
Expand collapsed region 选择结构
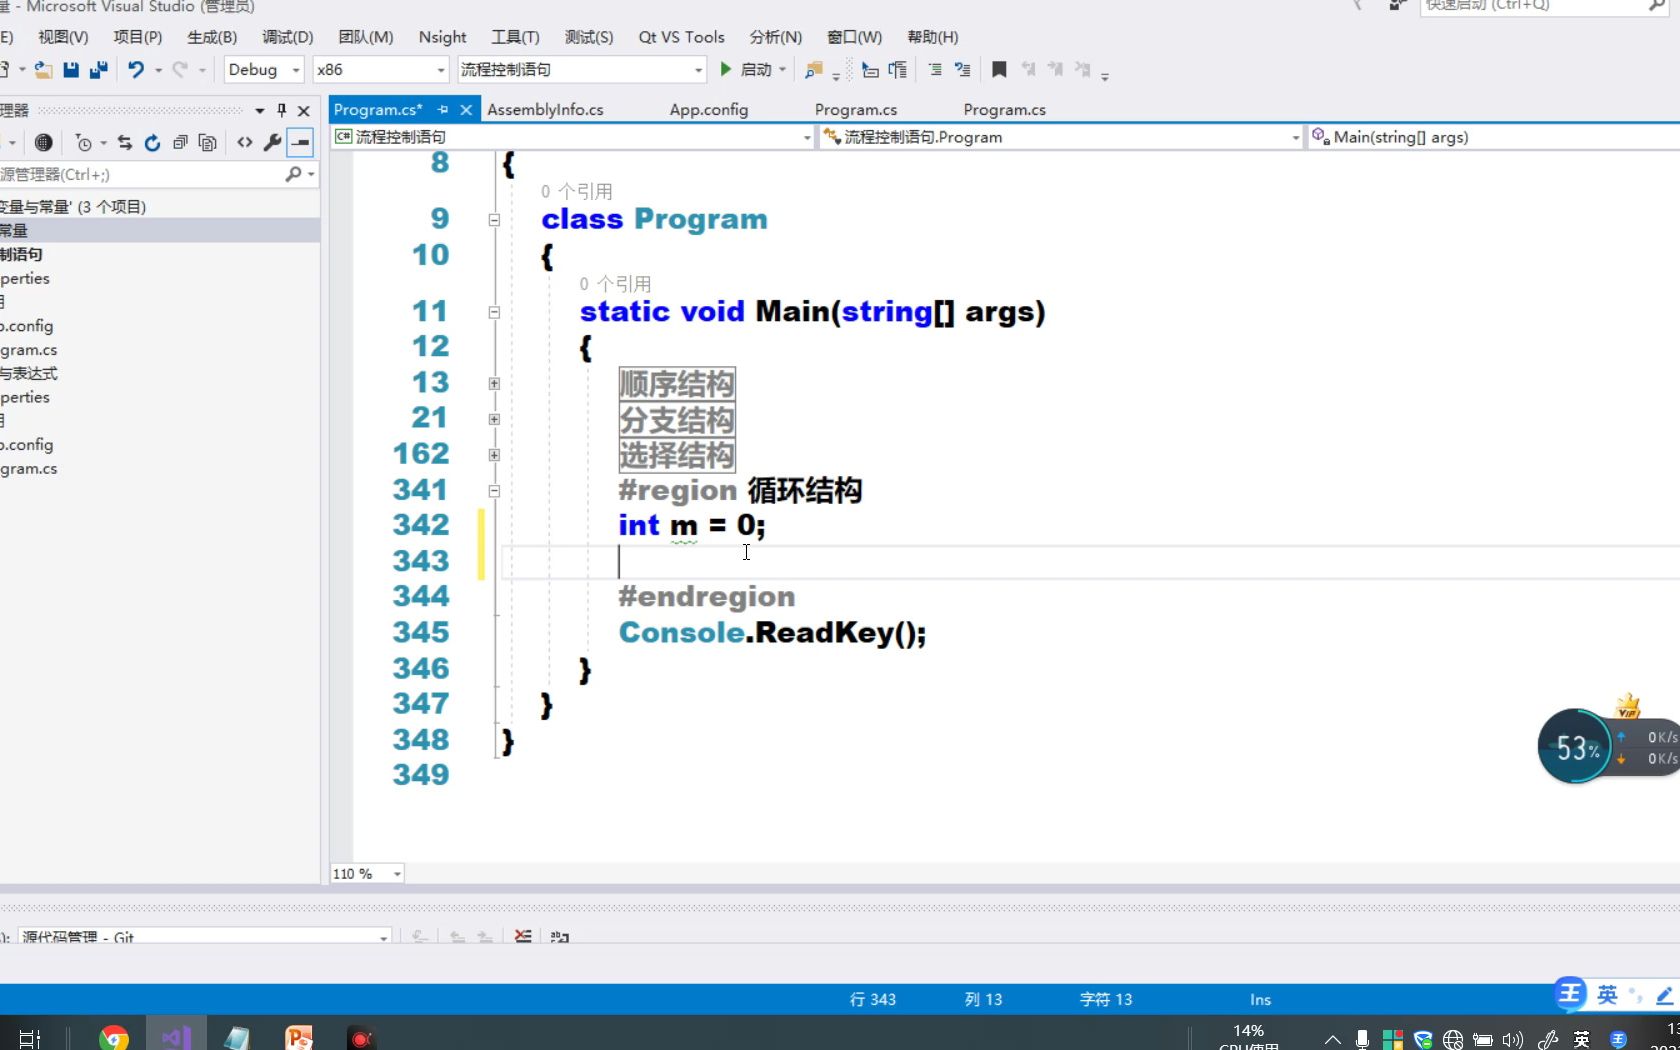[x=494, y=455]
